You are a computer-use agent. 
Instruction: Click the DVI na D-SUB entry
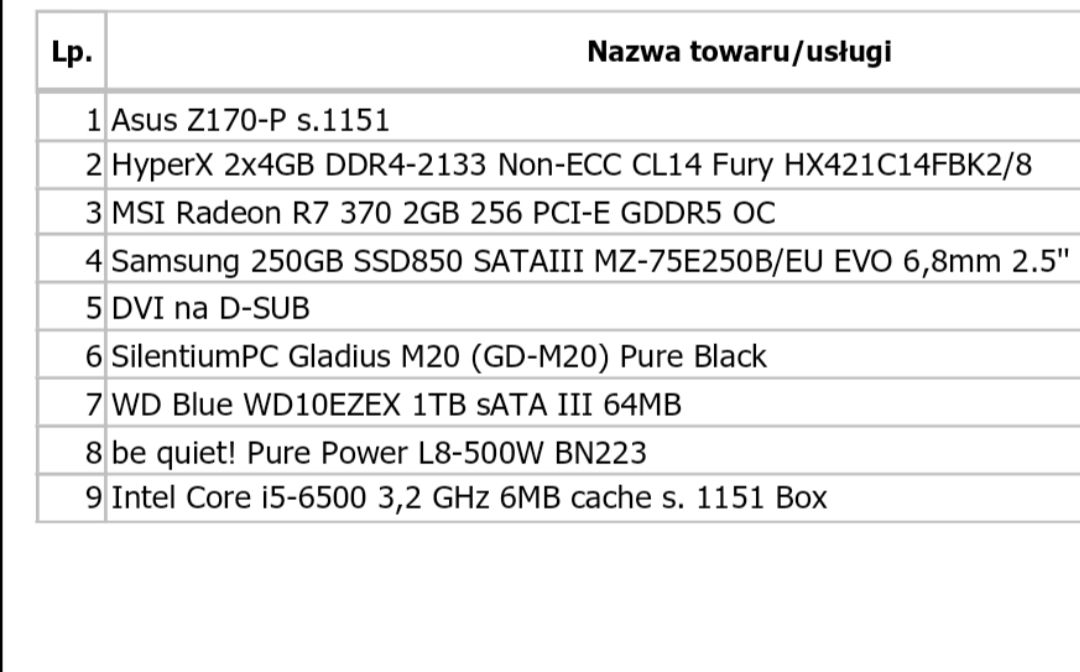(210, 308)
